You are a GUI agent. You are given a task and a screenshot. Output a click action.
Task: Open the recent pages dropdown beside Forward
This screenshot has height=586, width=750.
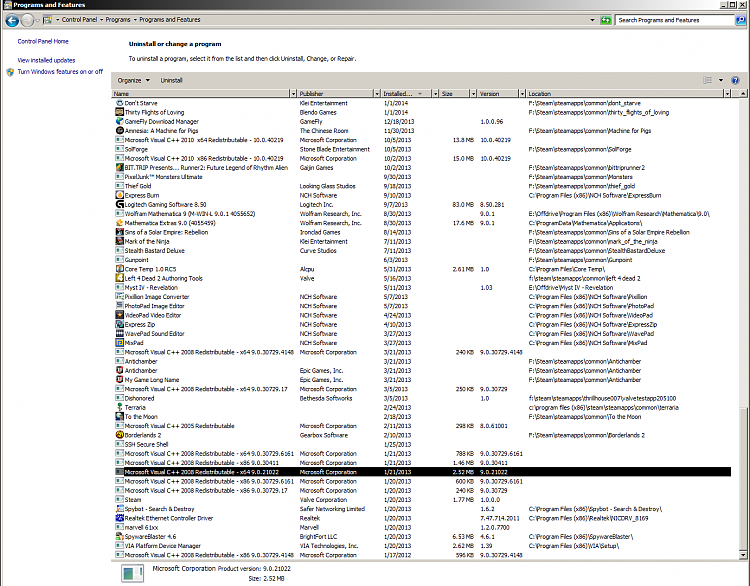point(37,20)
